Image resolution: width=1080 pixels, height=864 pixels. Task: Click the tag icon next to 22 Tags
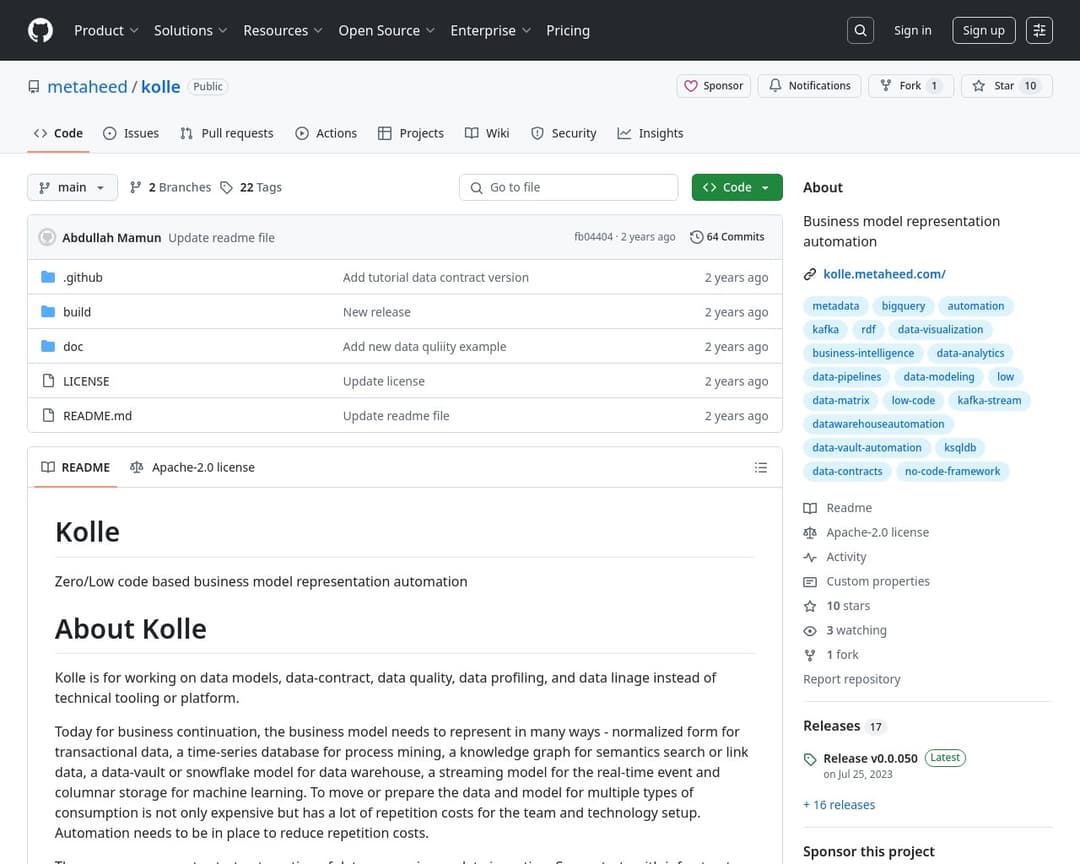point(226,187)
